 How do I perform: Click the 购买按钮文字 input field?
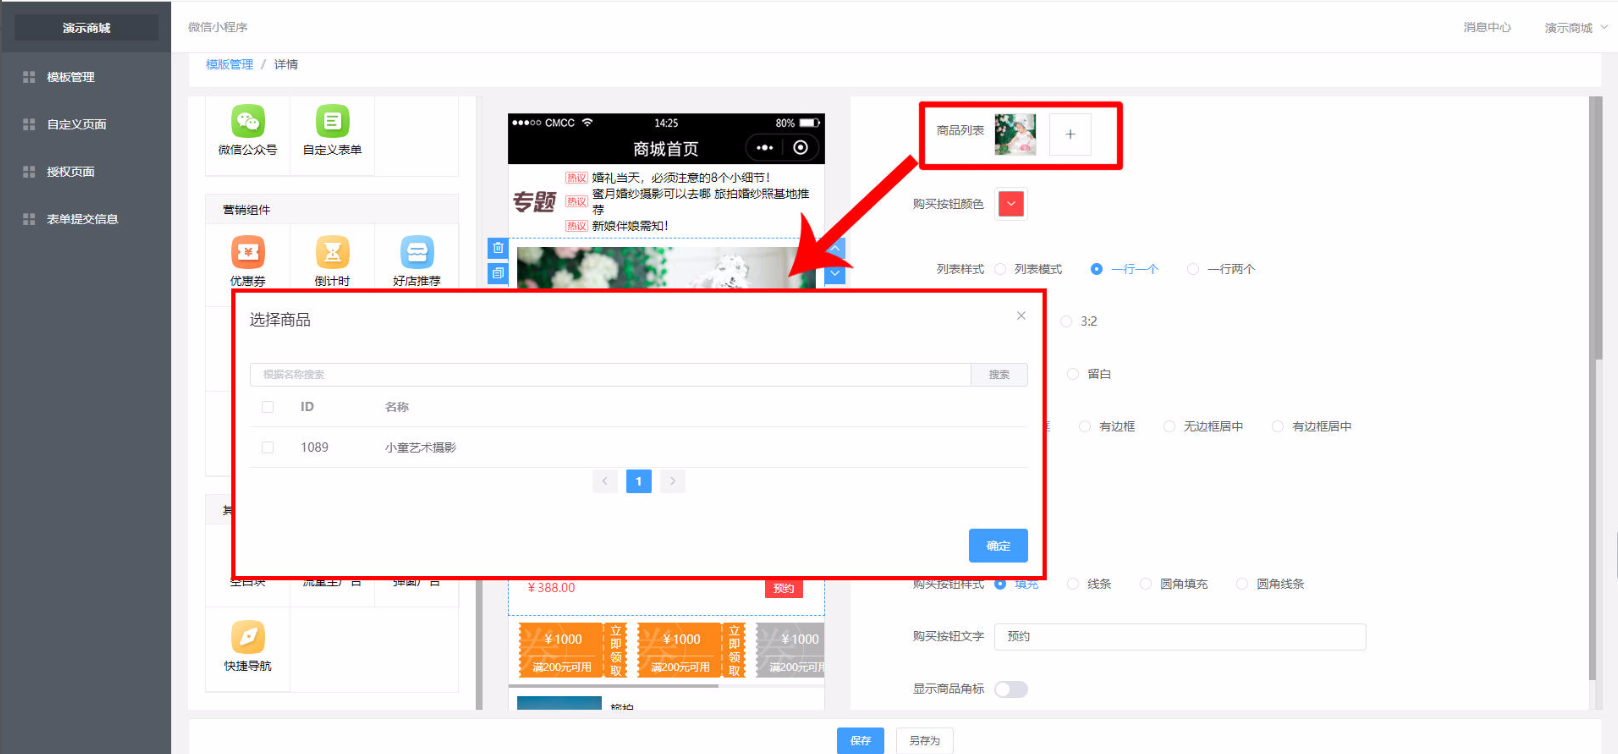tap(1181, 636)
